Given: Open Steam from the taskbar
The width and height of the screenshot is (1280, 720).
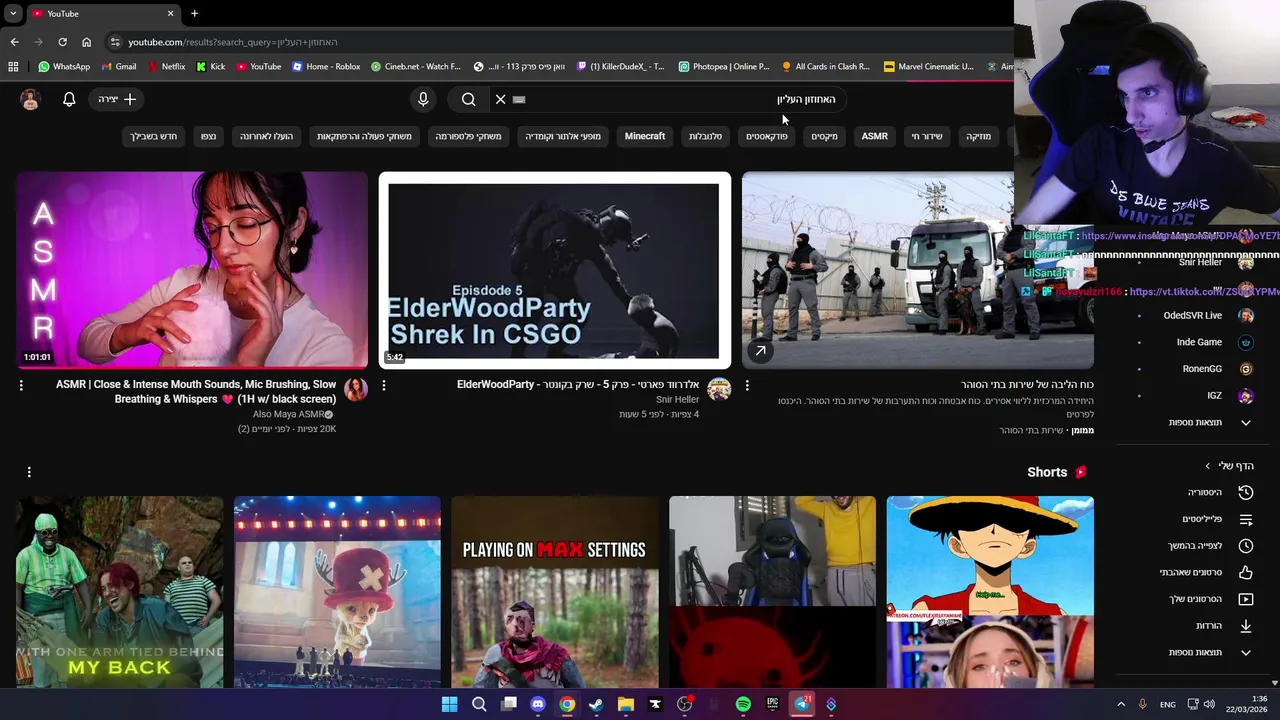Looking at the screenshot, I should [596, 705].
